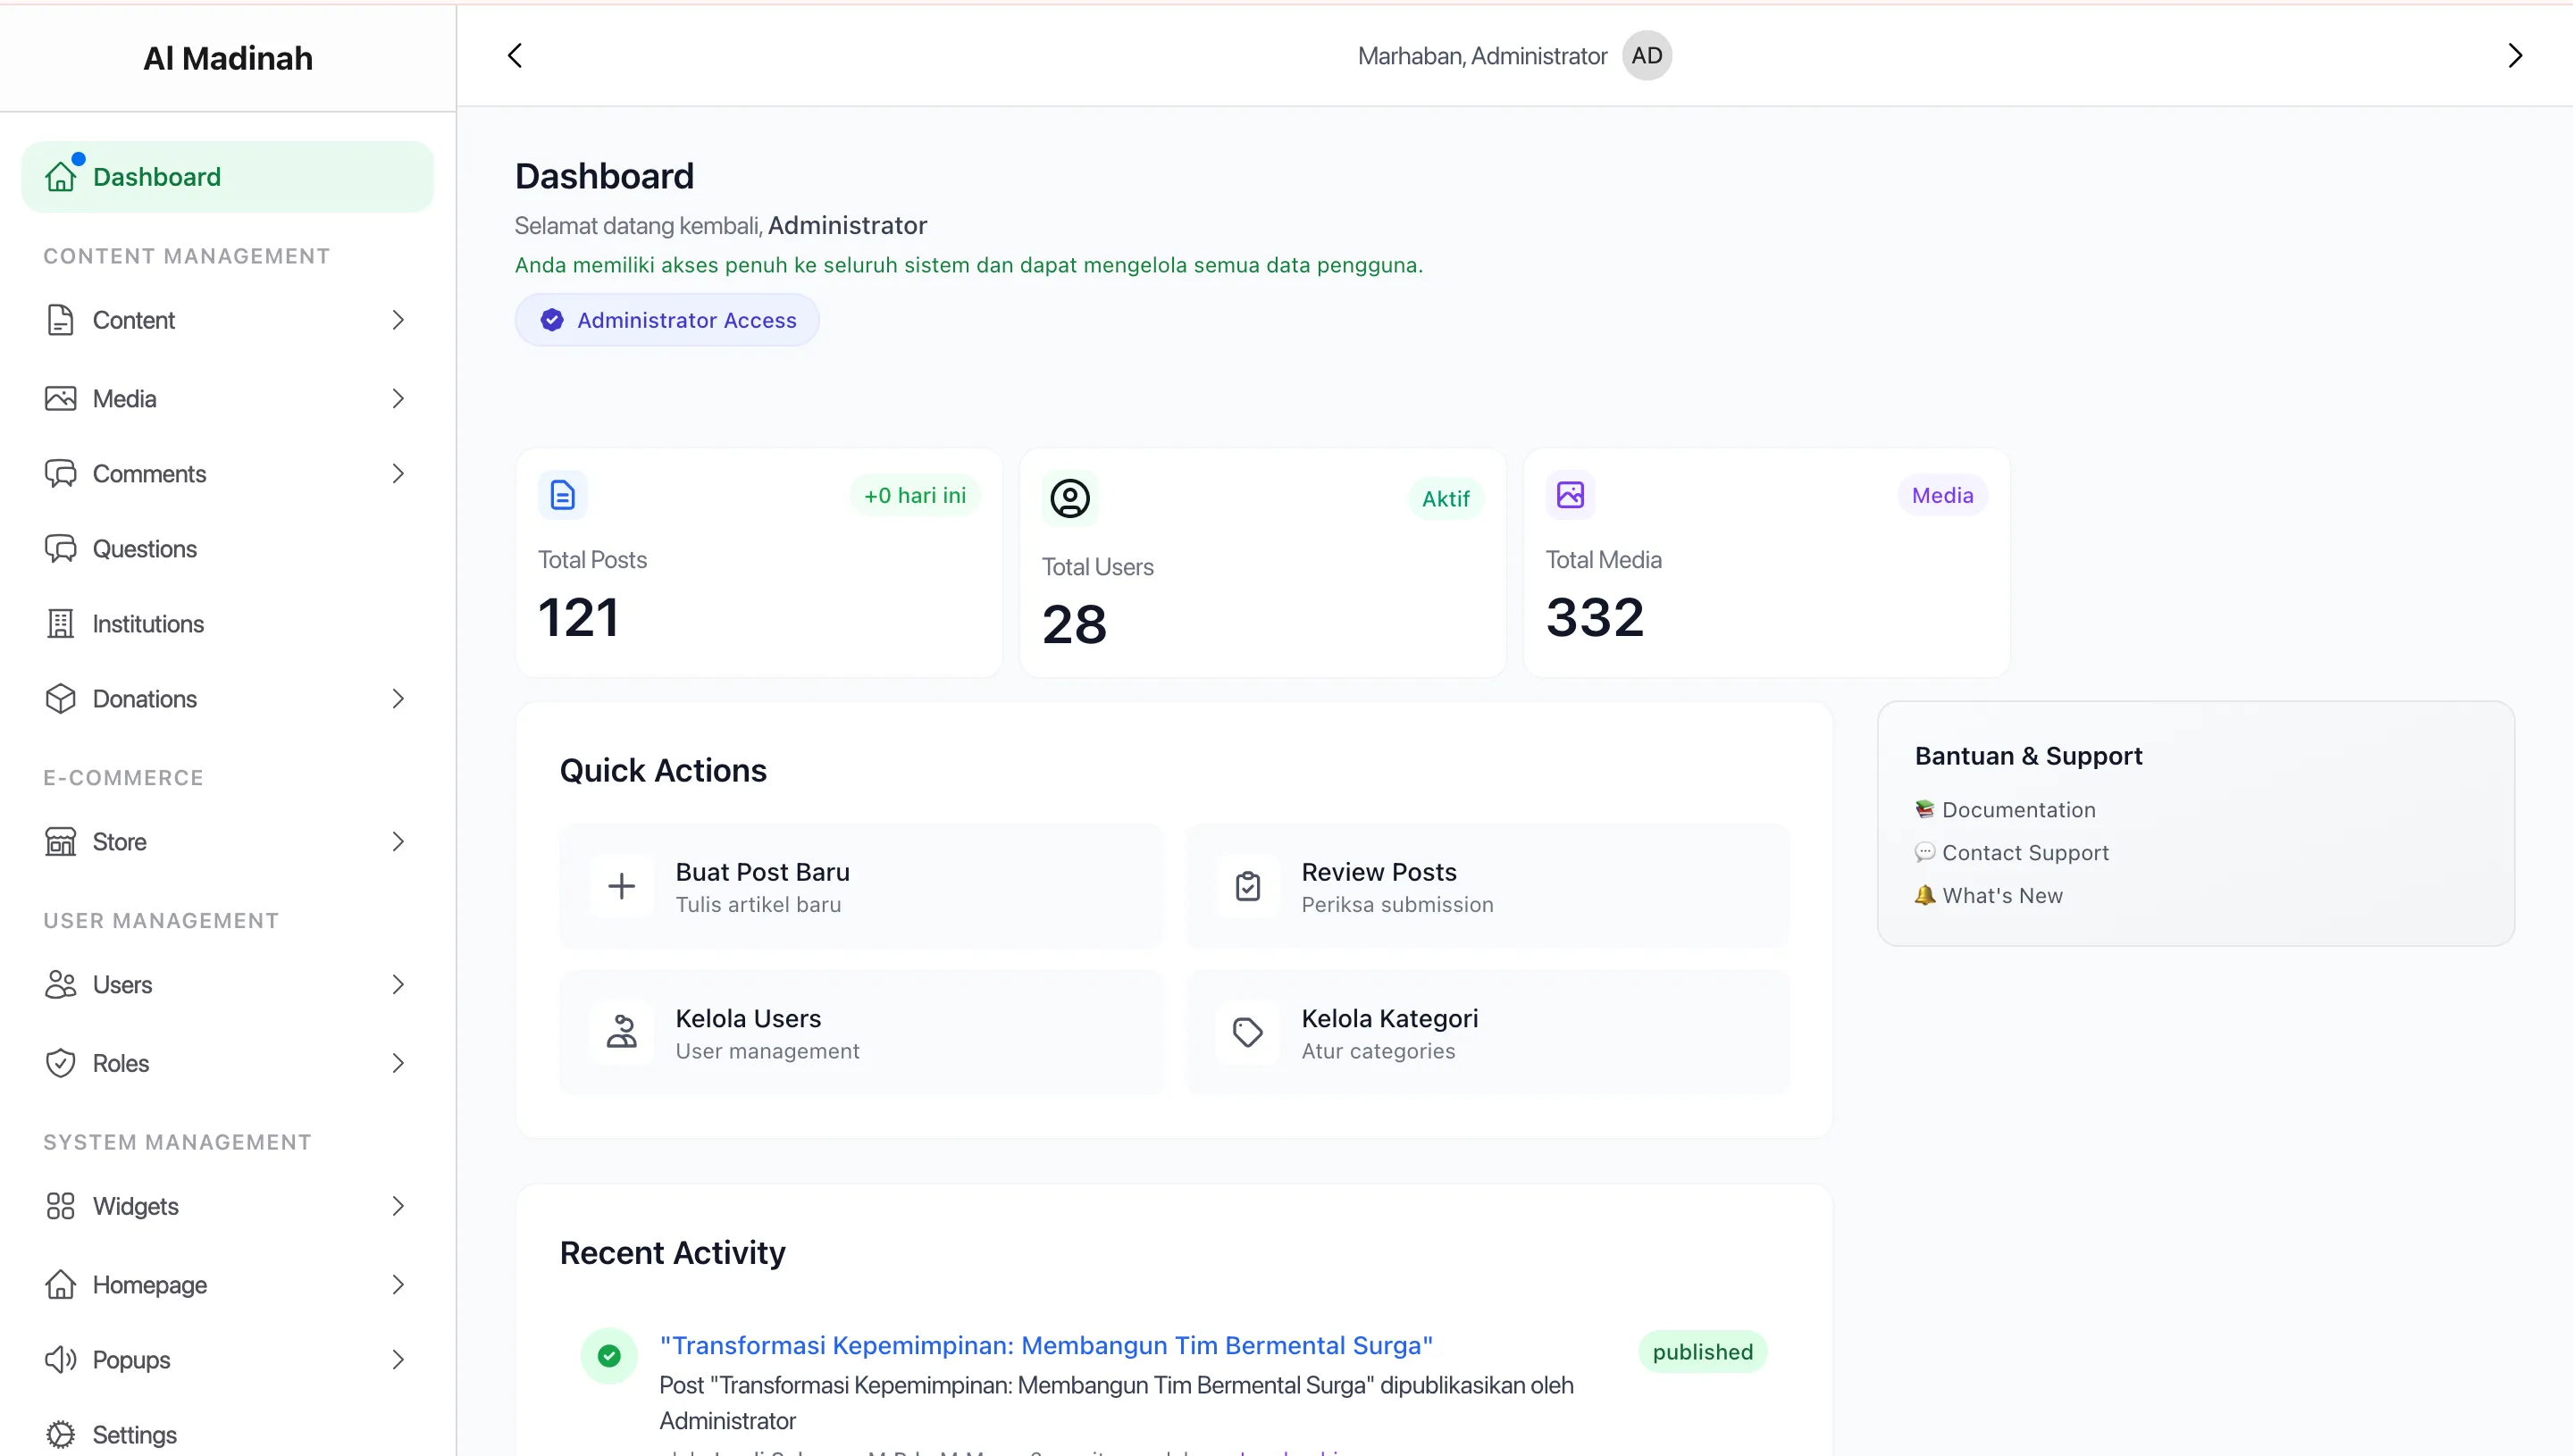Screen dimensions: 2573x1456
Task: Click the Total Posts document icon
Action: pos(562,495)
